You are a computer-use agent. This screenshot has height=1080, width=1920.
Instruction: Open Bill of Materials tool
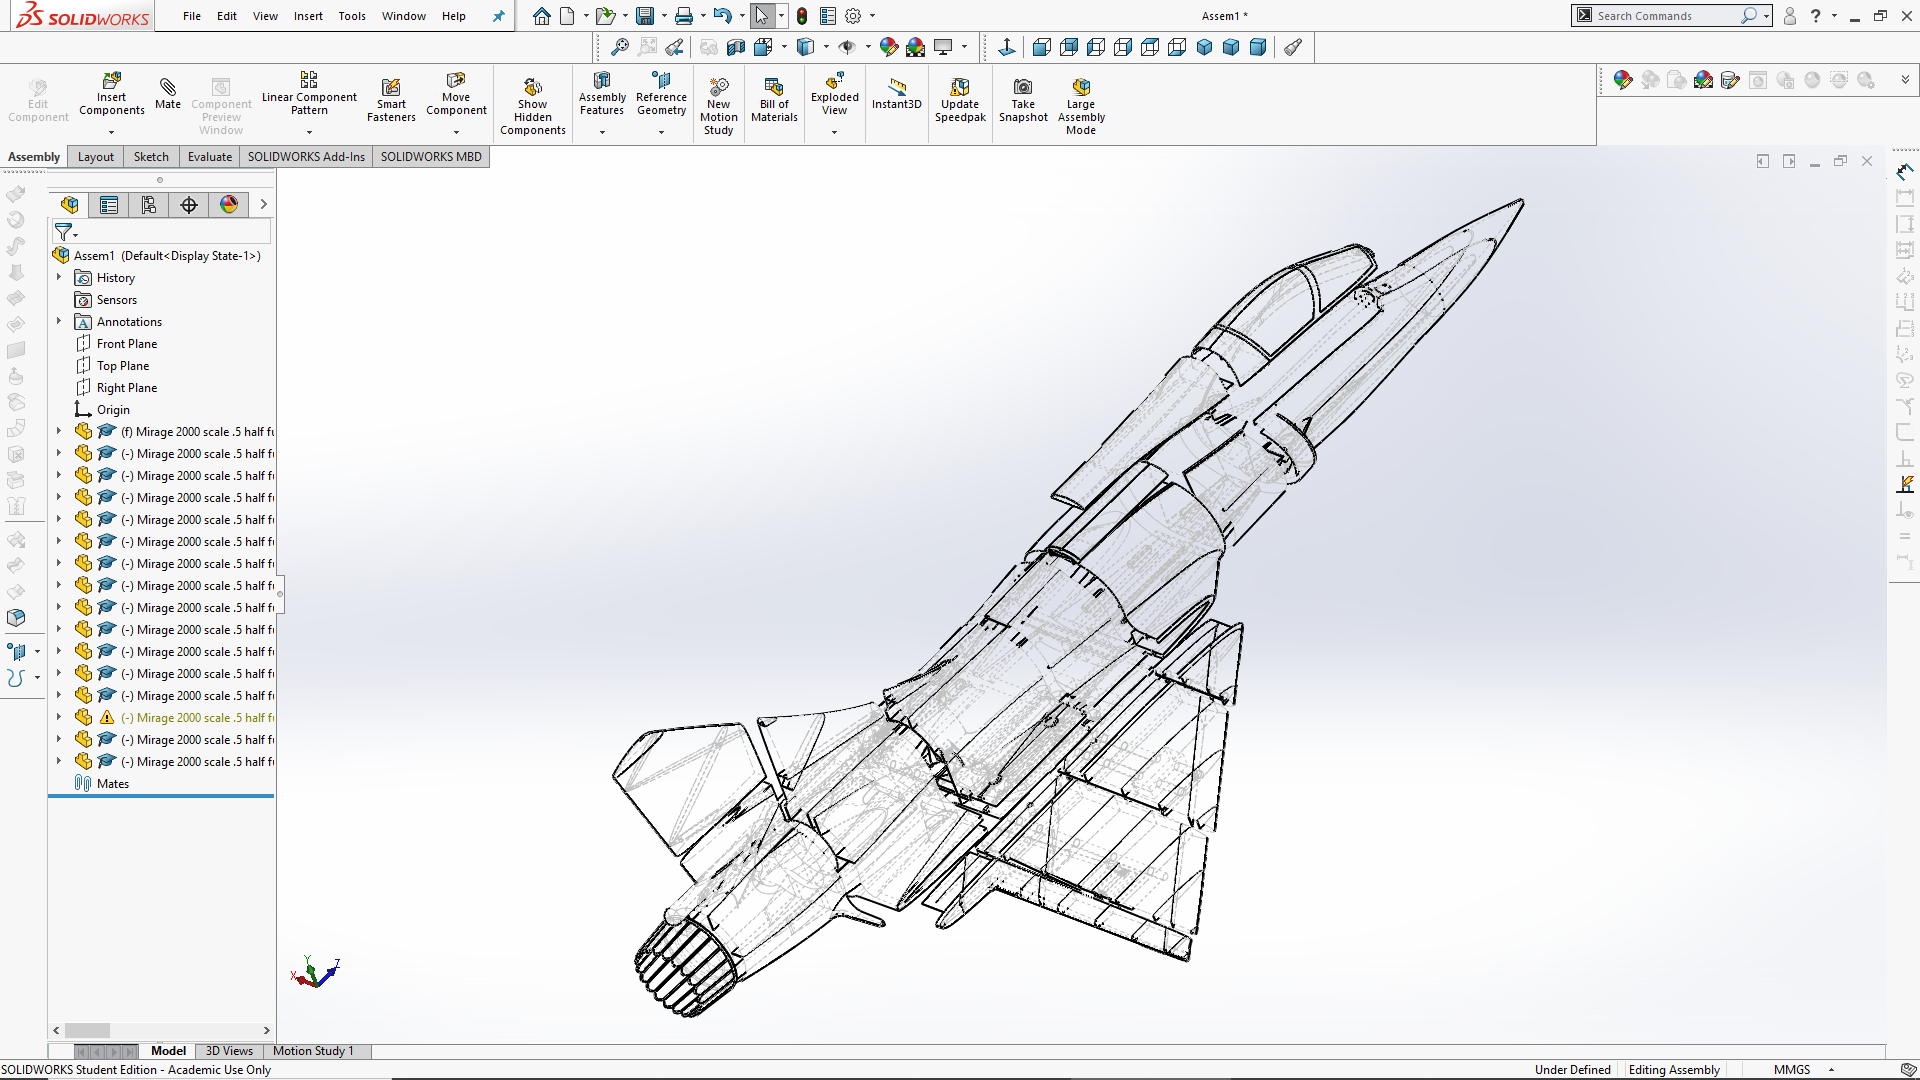pos(774,100)
